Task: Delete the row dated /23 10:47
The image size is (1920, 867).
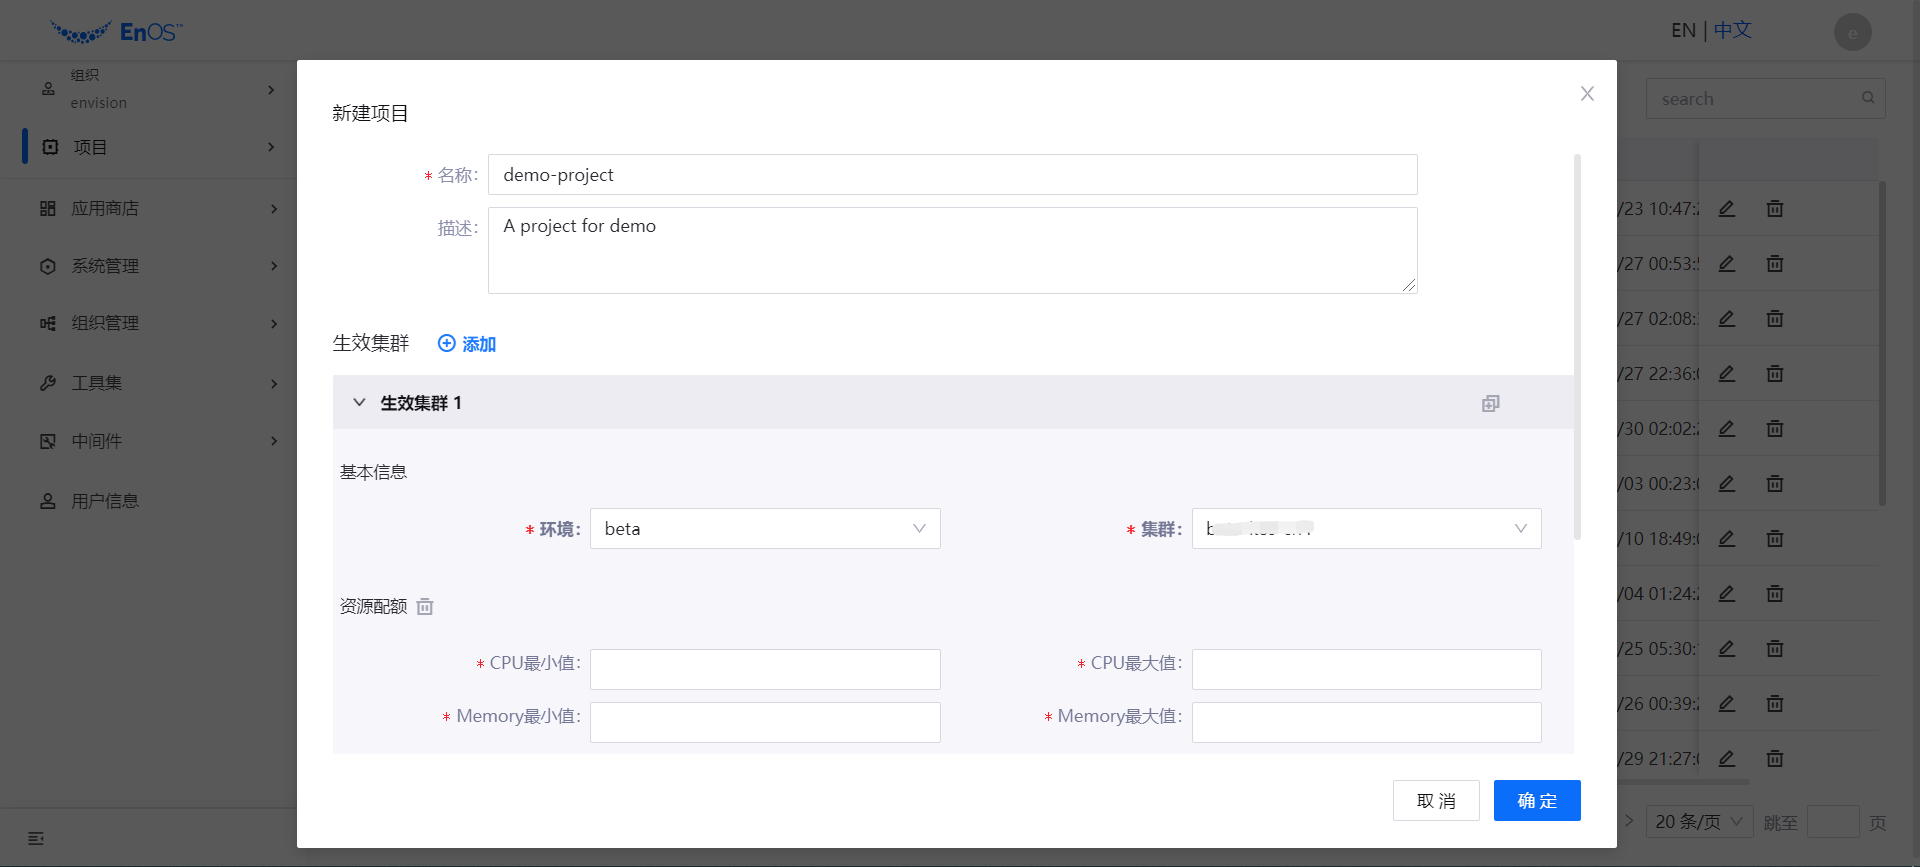Action: (x=1775, y=209)
